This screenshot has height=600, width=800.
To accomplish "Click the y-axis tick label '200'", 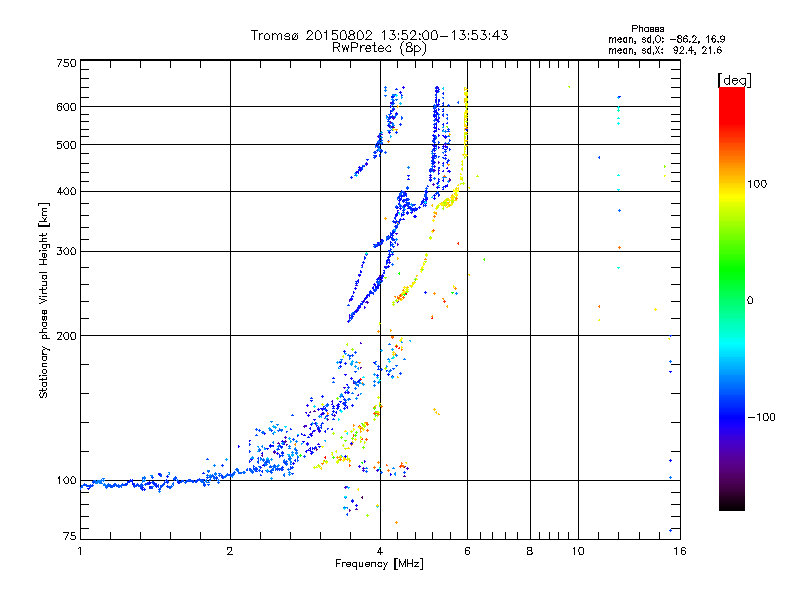I will [x=66, y=336].
